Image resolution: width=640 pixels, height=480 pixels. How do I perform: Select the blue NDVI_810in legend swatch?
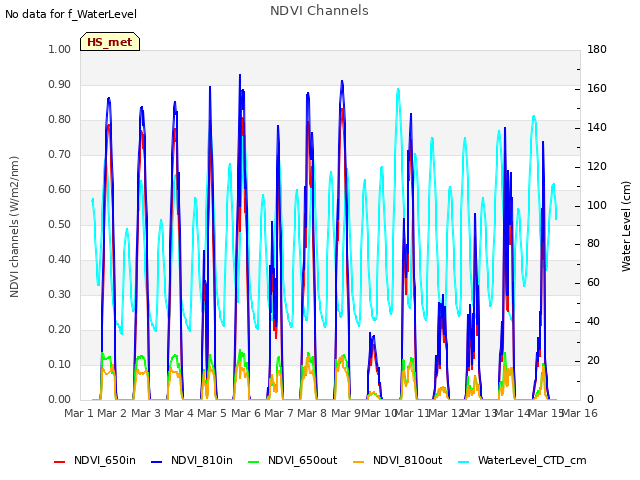click(x=156, y=461)
